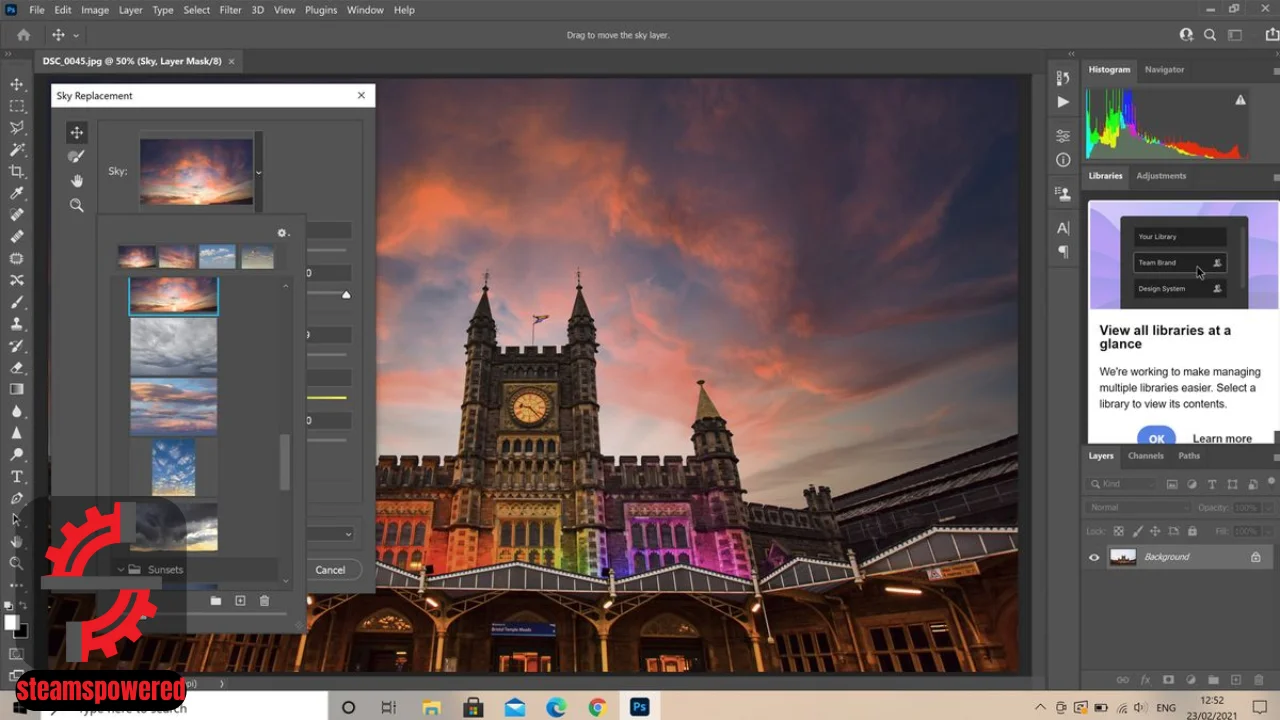This screenshot has height=720, width=1280.
Task: Select the Polygonal Lasso tool
Action: [x=17, y=128]
